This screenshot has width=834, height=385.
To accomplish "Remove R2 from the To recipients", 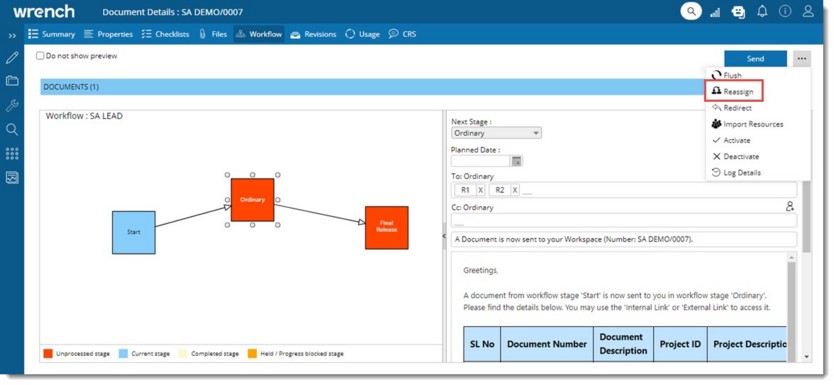I will [x=514, y=190].
